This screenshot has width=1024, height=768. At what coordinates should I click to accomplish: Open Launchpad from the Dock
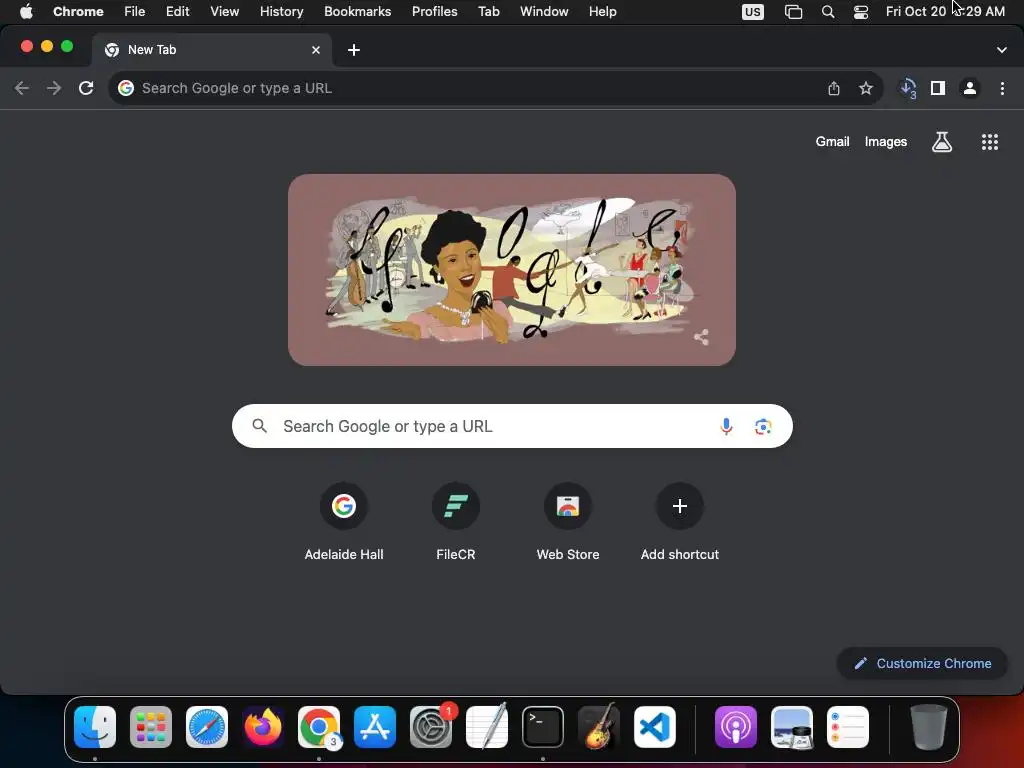point(151,727)
